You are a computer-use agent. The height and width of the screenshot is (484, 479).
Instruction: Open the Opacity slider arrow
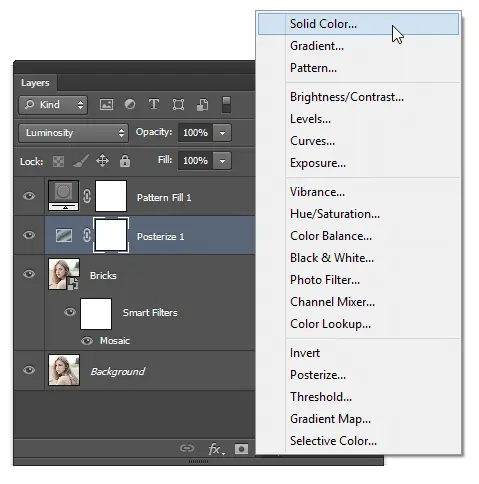pyautogui.click(x=222, y=133)
